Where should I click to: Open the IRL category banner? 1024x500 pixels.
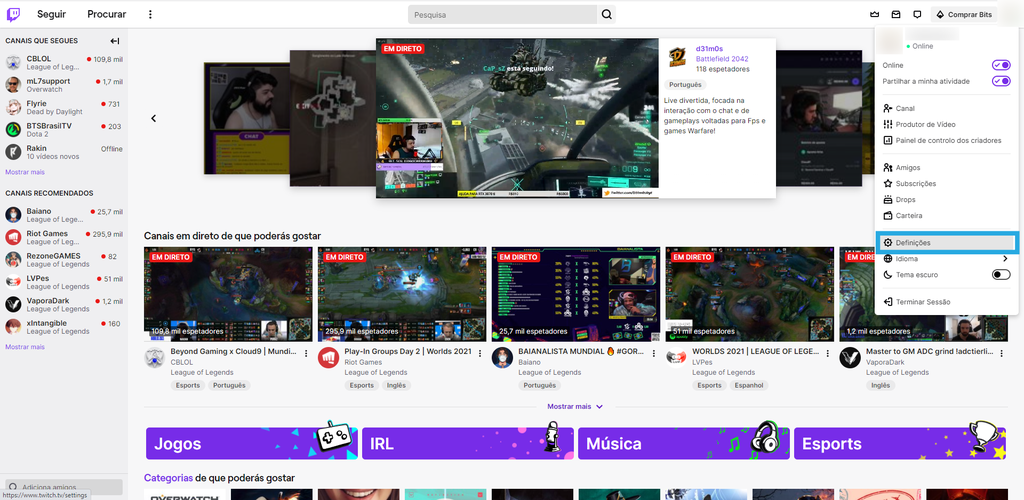(x=468, y=443)
